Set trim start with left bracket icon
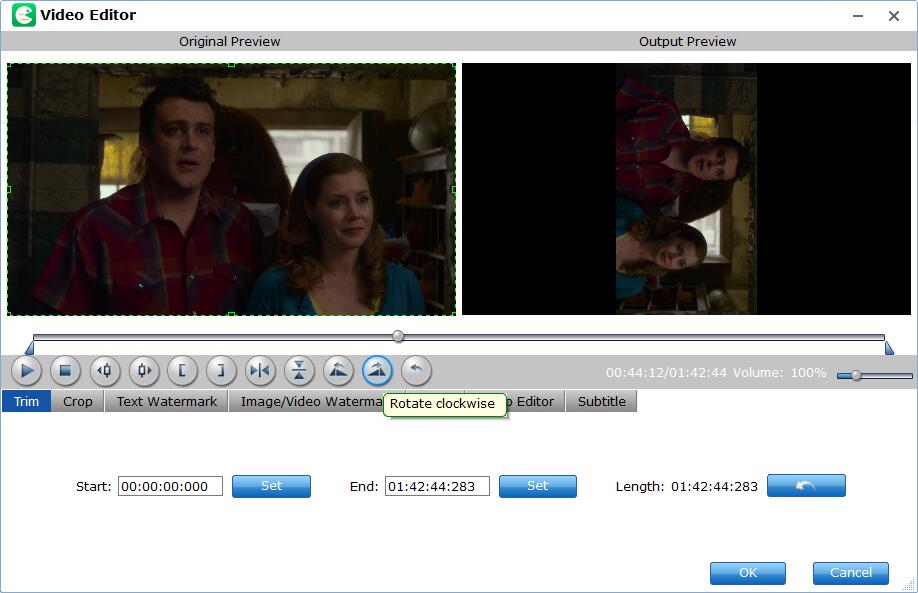The height and width of the screenshot is (593, 918). (x=183, y=371)
